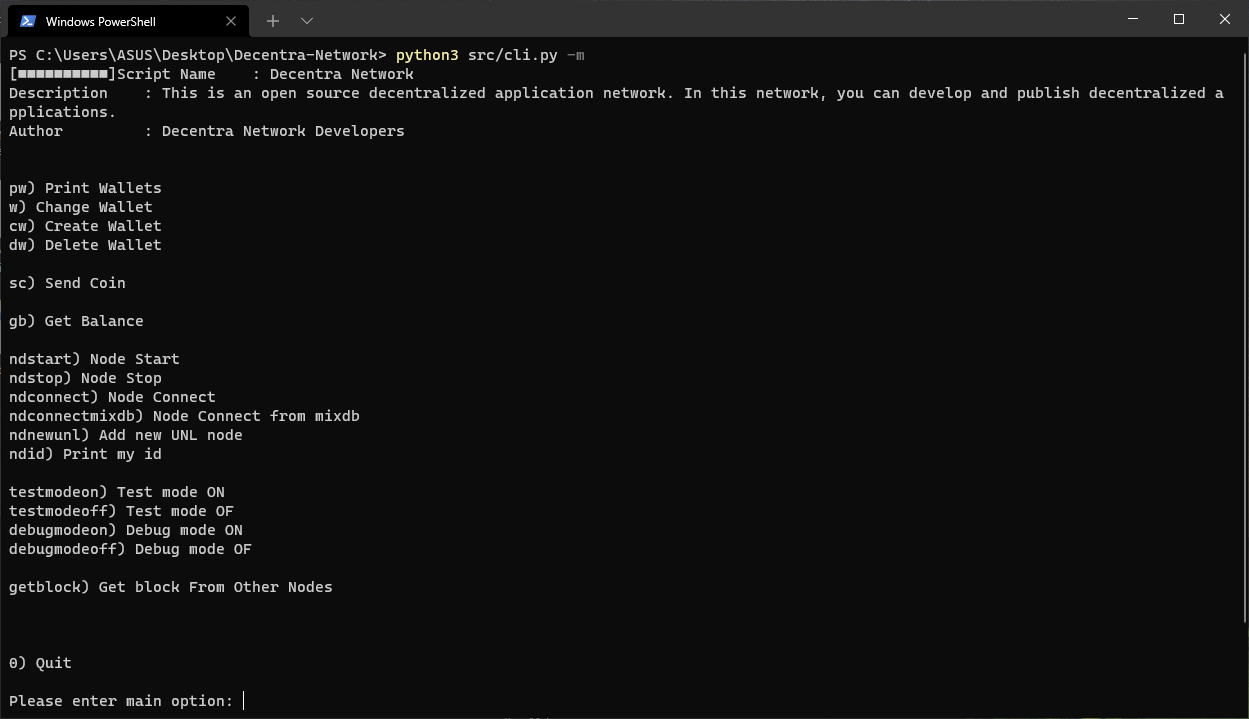Select the 'debugmodeoff) Debug mode OF' line
The image size is (1249, 719).
click(x=130, y=548)
